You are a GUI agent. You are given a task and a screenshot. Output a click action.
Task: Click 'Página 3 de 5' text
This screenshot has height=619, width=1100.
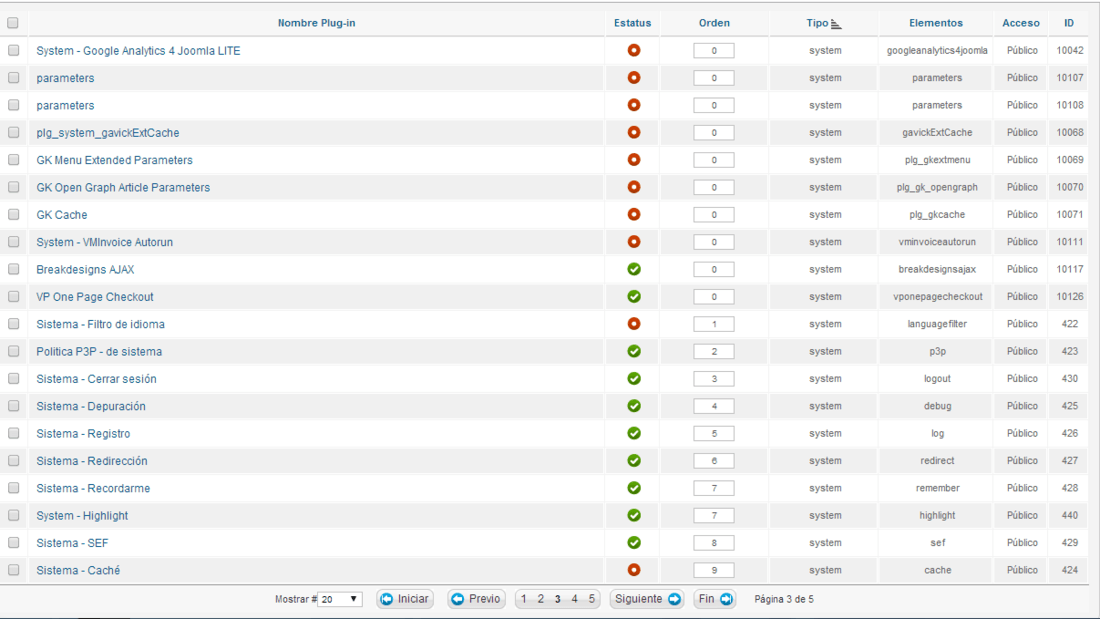pos(784,599)
